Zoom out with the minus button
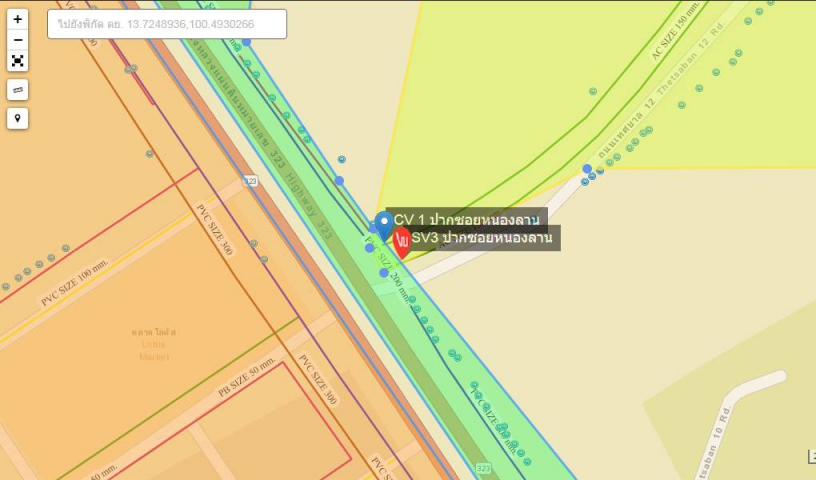 pos(18,40)
